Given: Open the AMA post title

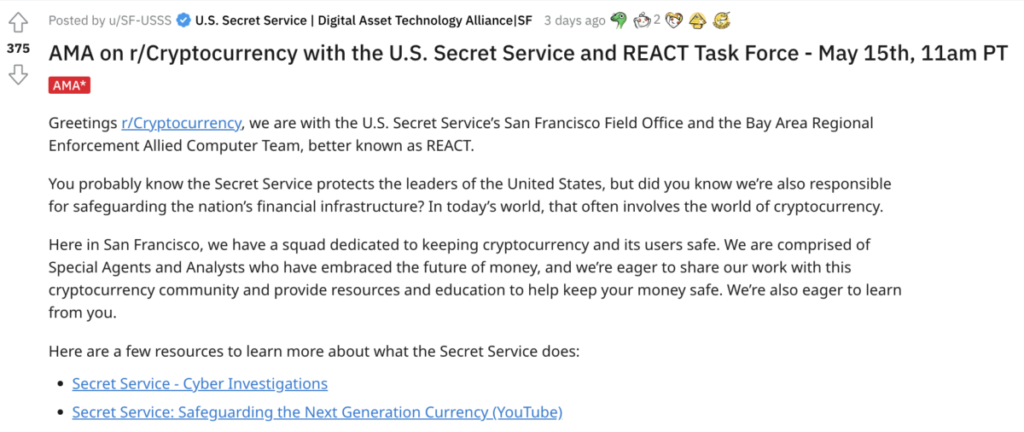Looking at the screenshot, I should click(527, 53).
